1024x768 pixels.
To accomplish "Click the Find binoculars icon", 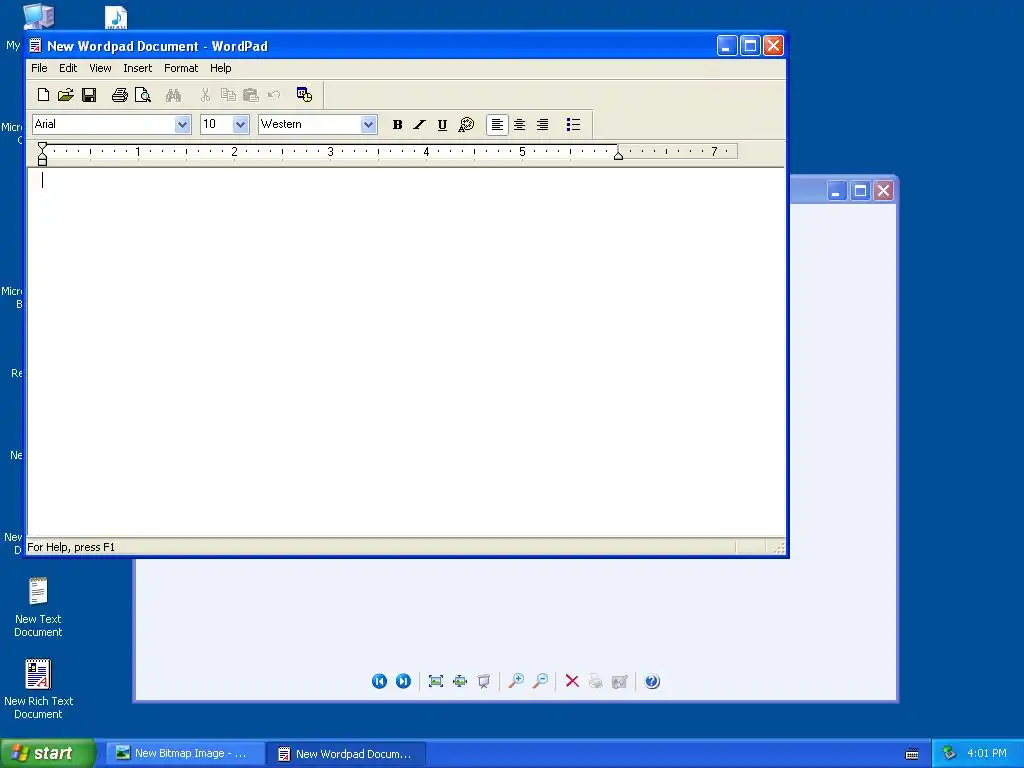I will [173, 95].
